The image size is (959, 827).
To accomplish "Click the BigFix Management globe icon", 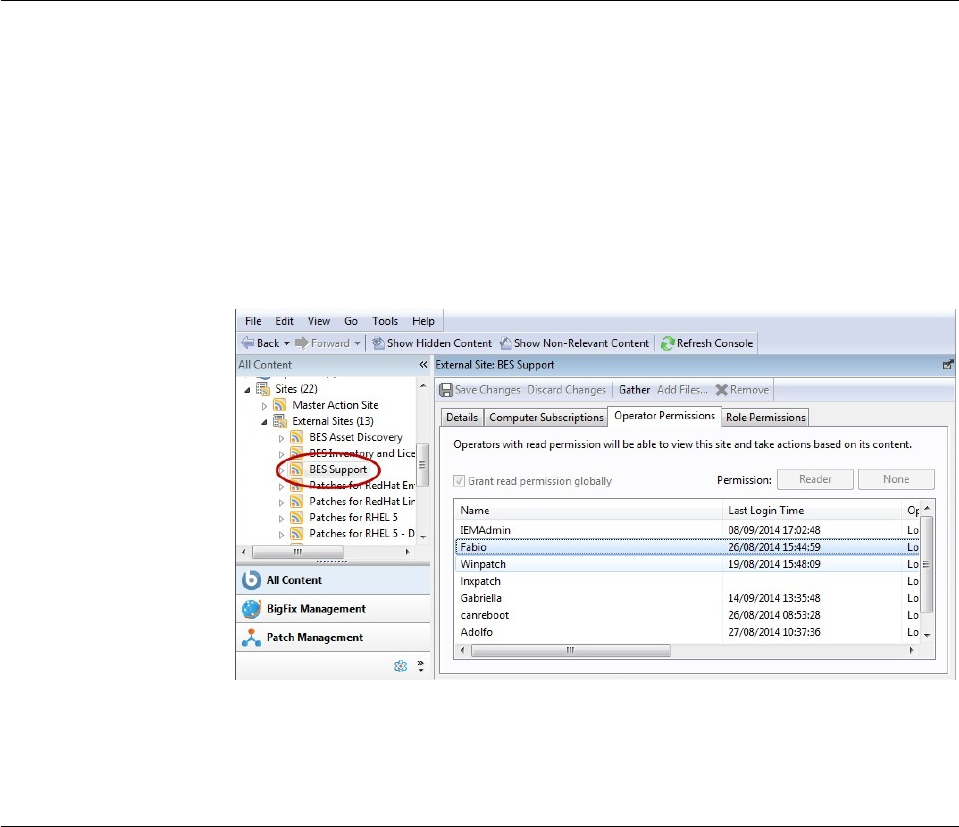I will pyautogui.click(x=251, y=609).
